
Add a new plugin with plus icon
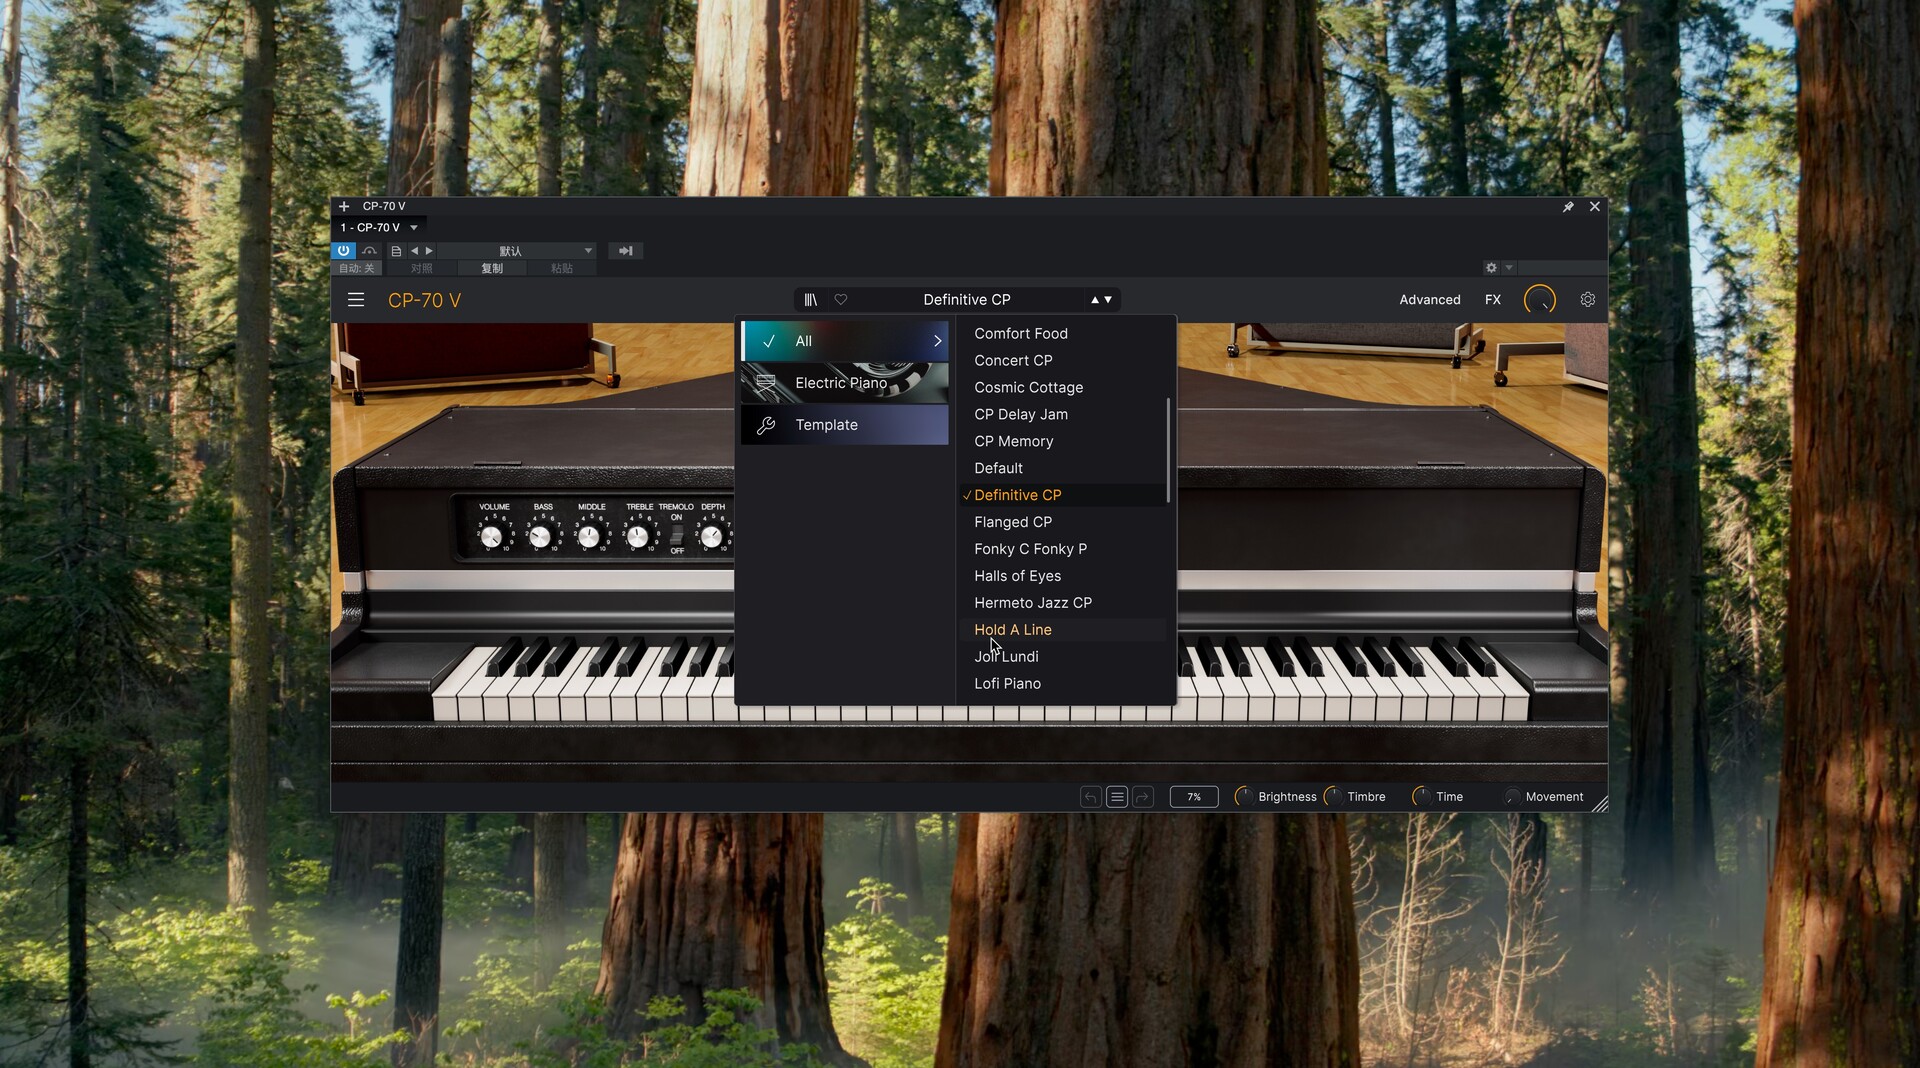point(344,206)
